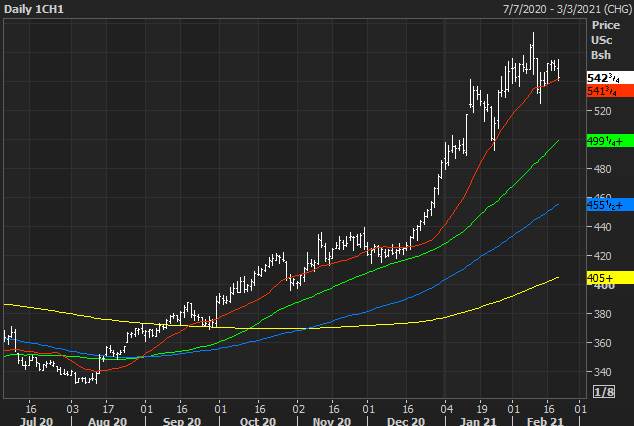Image resolution: width=634 pixels, height=426 pixels.
Task: Click the Daily 1CH1 chart title
Action: click(x=34, y=9)
